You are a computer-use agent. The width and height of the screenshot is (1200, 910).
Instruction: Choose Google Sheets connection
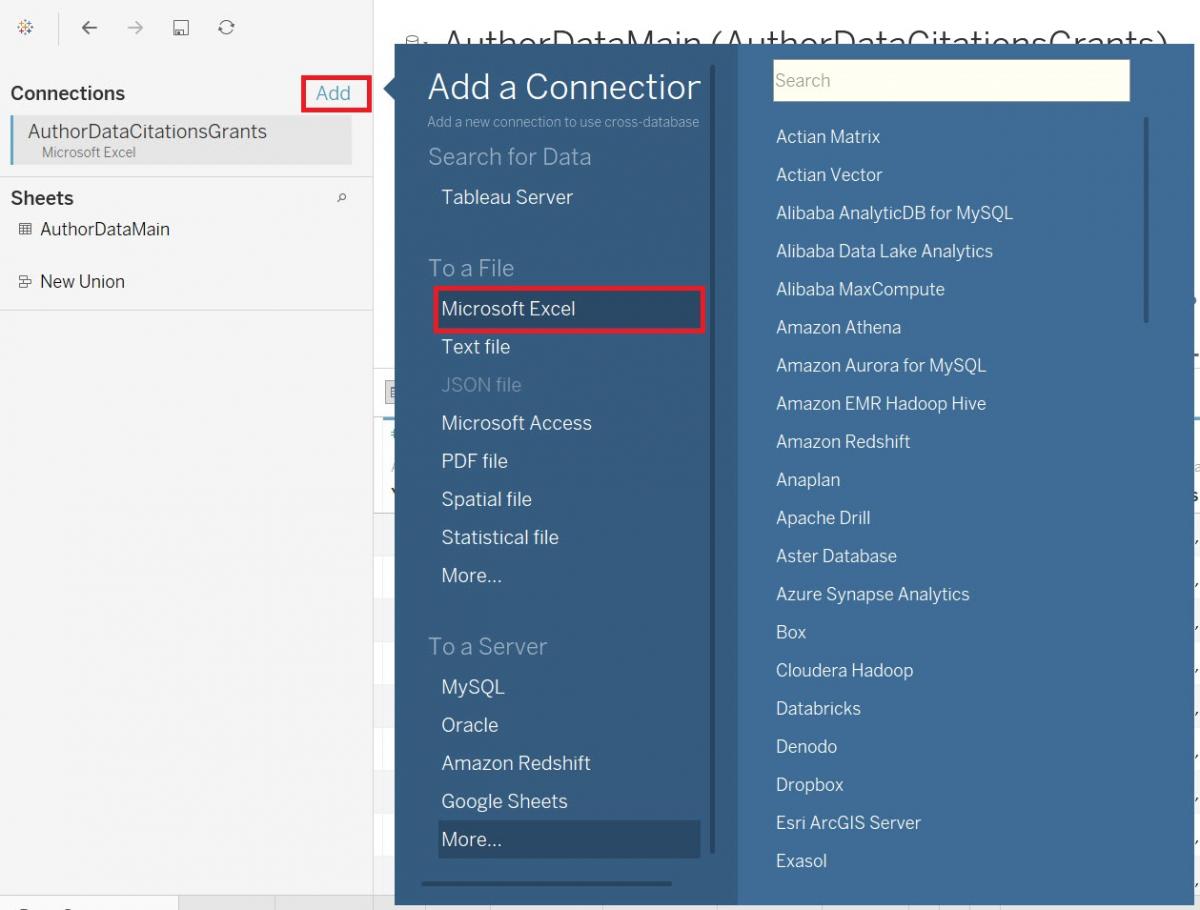coord(504,801)
